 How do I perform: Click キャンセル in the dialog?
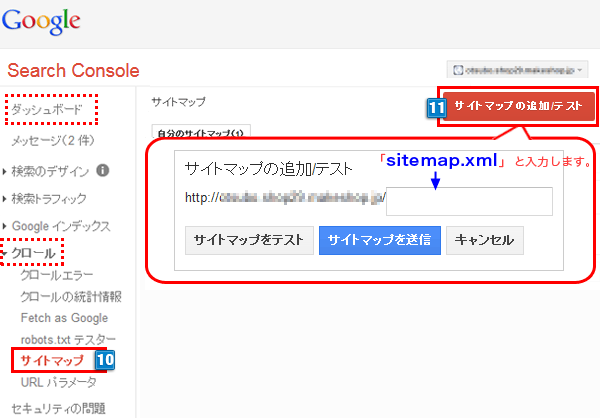484,240
